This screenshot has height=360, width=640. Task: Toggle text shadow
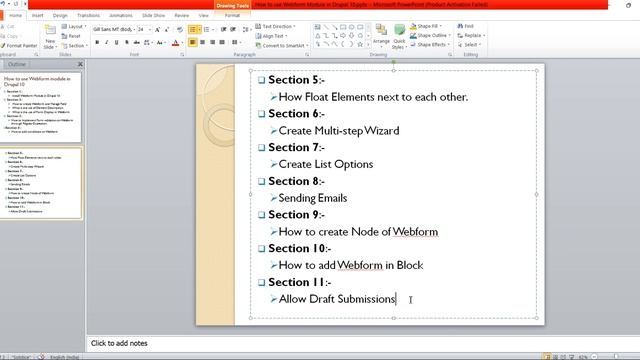127,42
